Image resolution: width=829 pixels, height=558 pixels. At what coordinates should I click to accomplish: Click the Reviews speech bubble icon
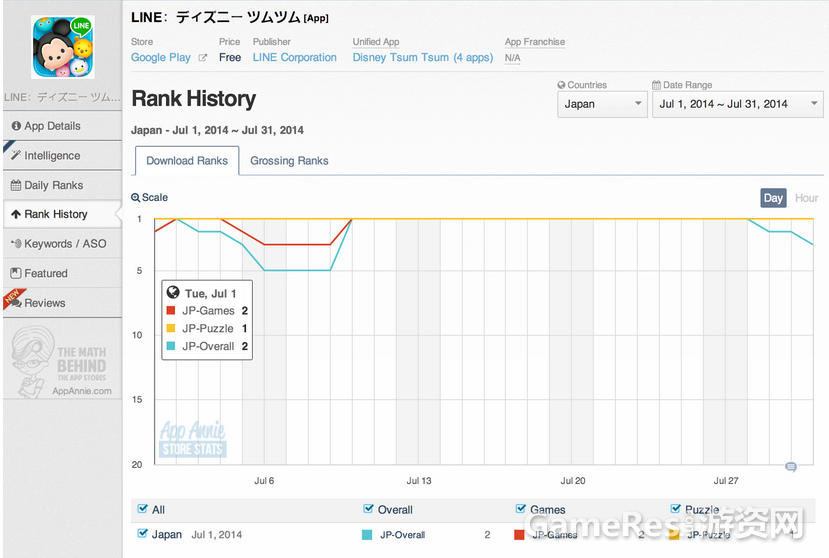point(16,303)
